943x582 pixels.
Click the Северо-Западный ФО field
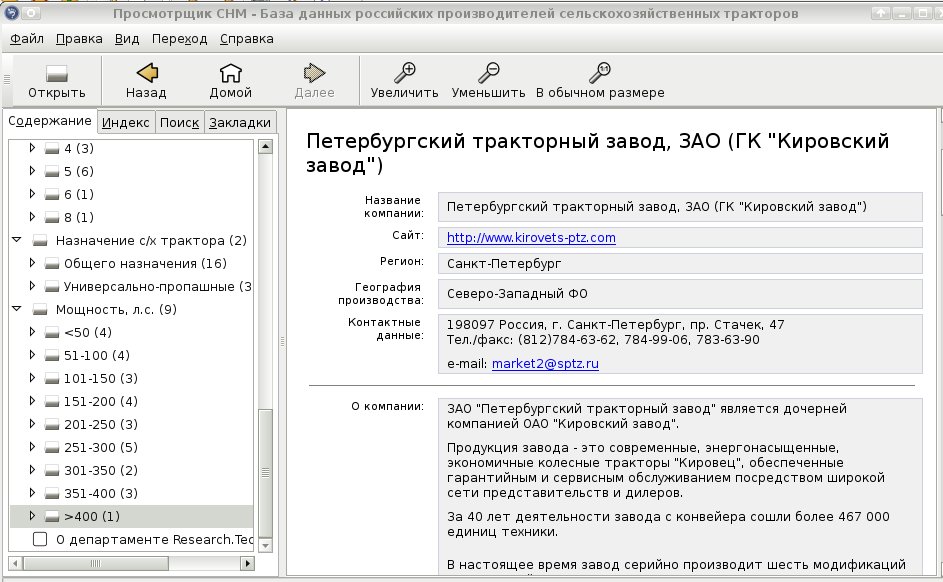click(680, 293)
